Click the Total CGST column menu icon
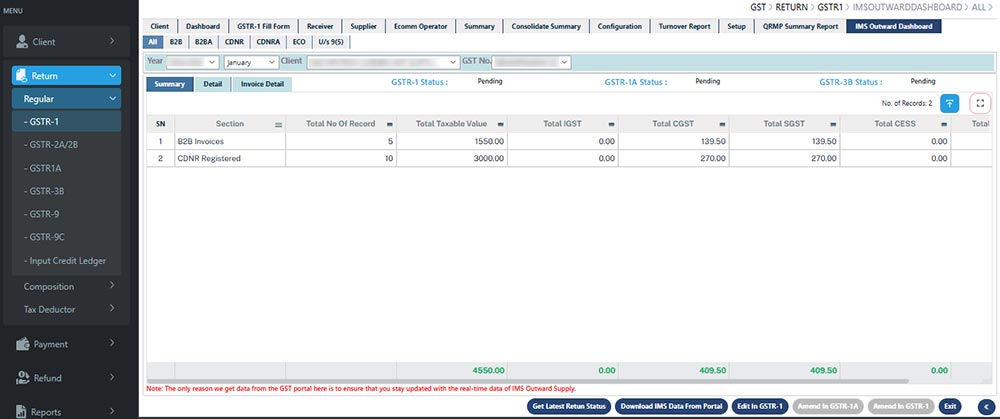The image size is (1000, 419). click(x=723, y=124)
